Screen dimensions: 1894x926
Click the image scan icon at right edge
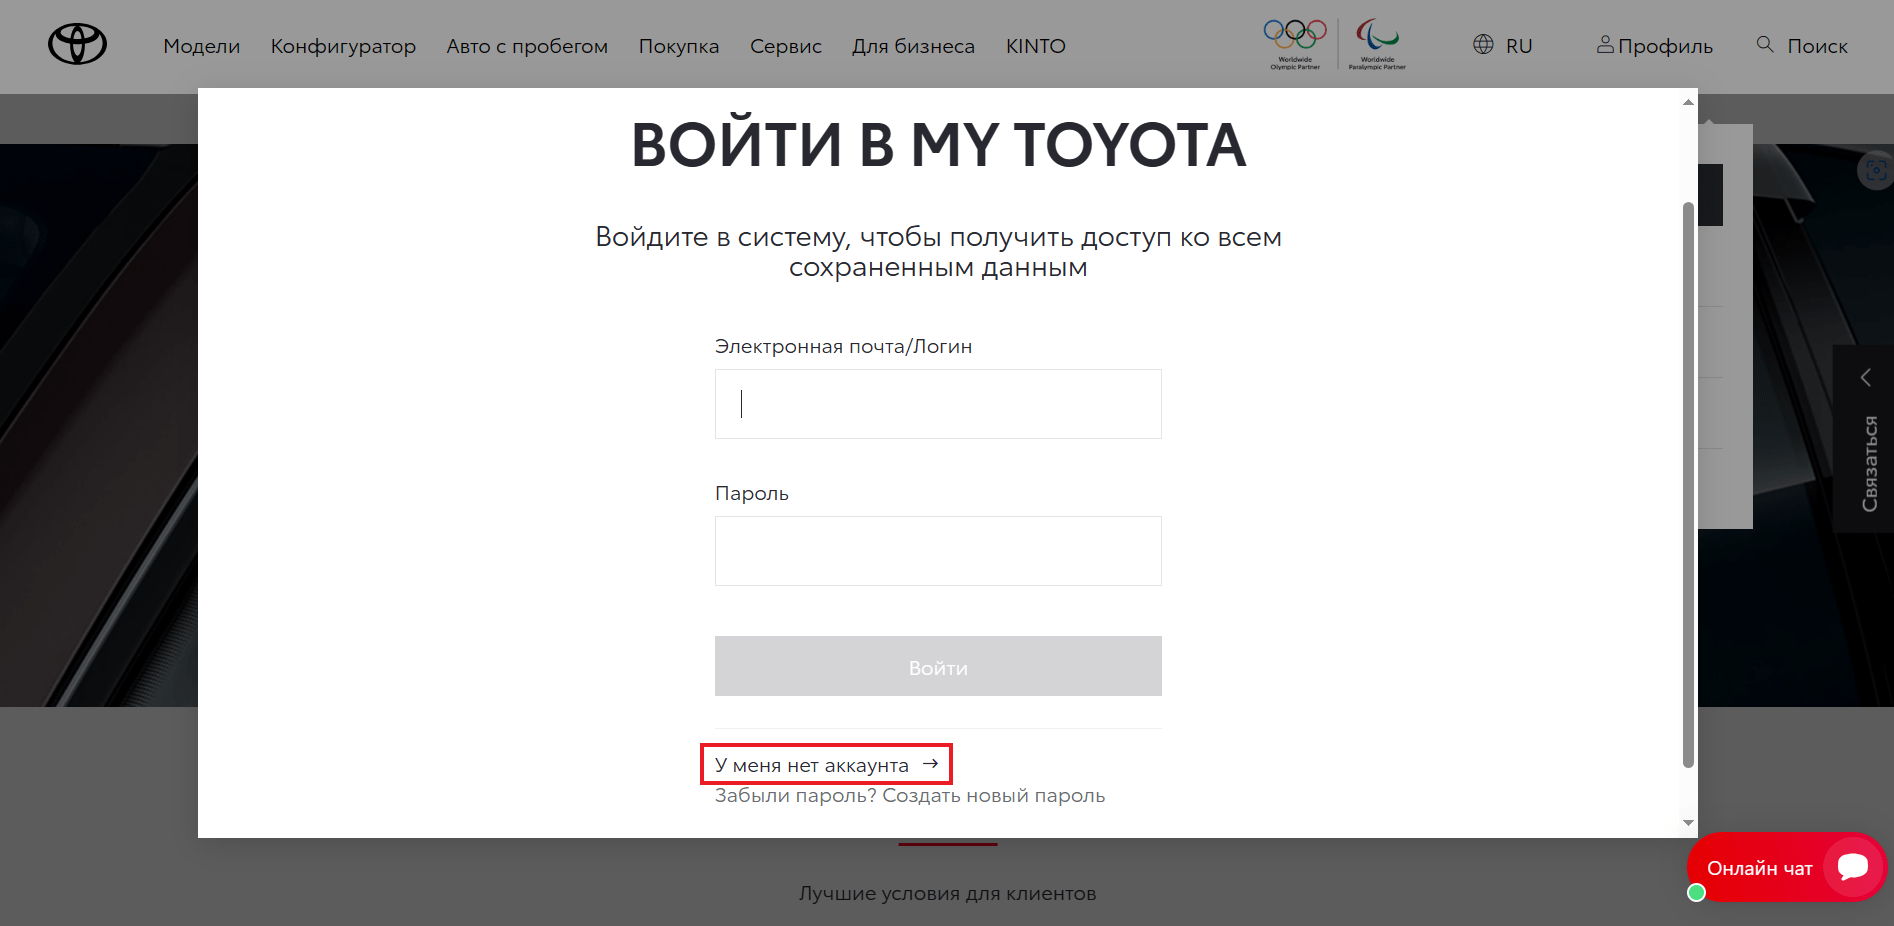(x=1876, y=170)
